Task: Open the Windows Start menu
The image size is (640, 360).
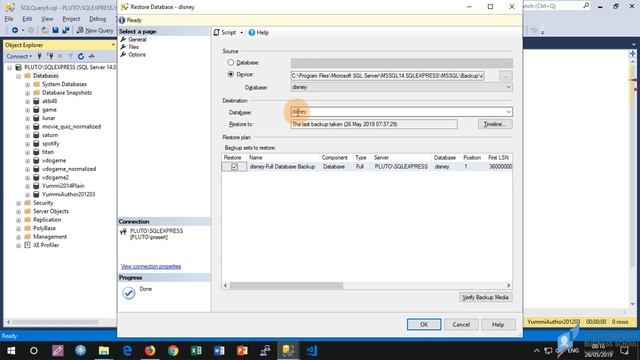Action: coord(11,351)
